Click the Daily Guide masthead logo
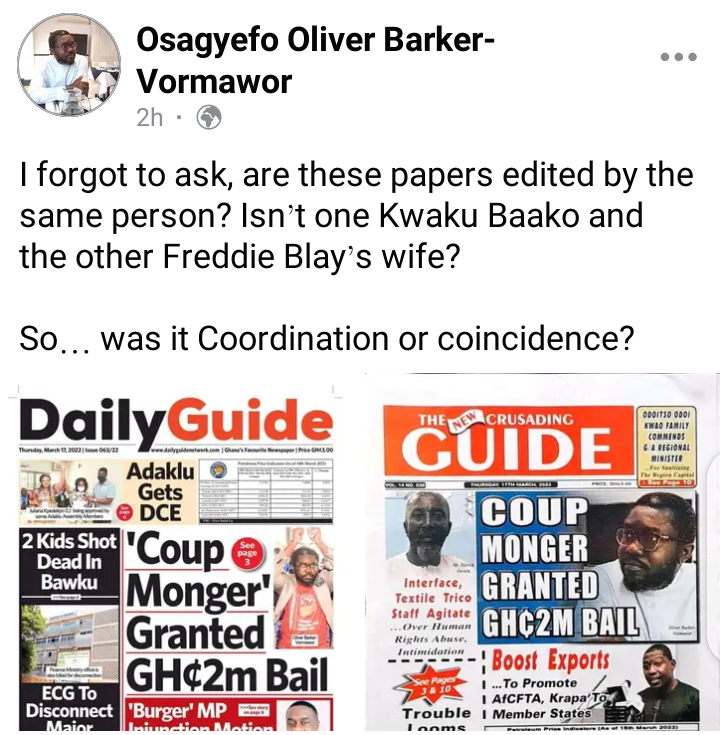 pyautogui.click(x=174, y=420)
